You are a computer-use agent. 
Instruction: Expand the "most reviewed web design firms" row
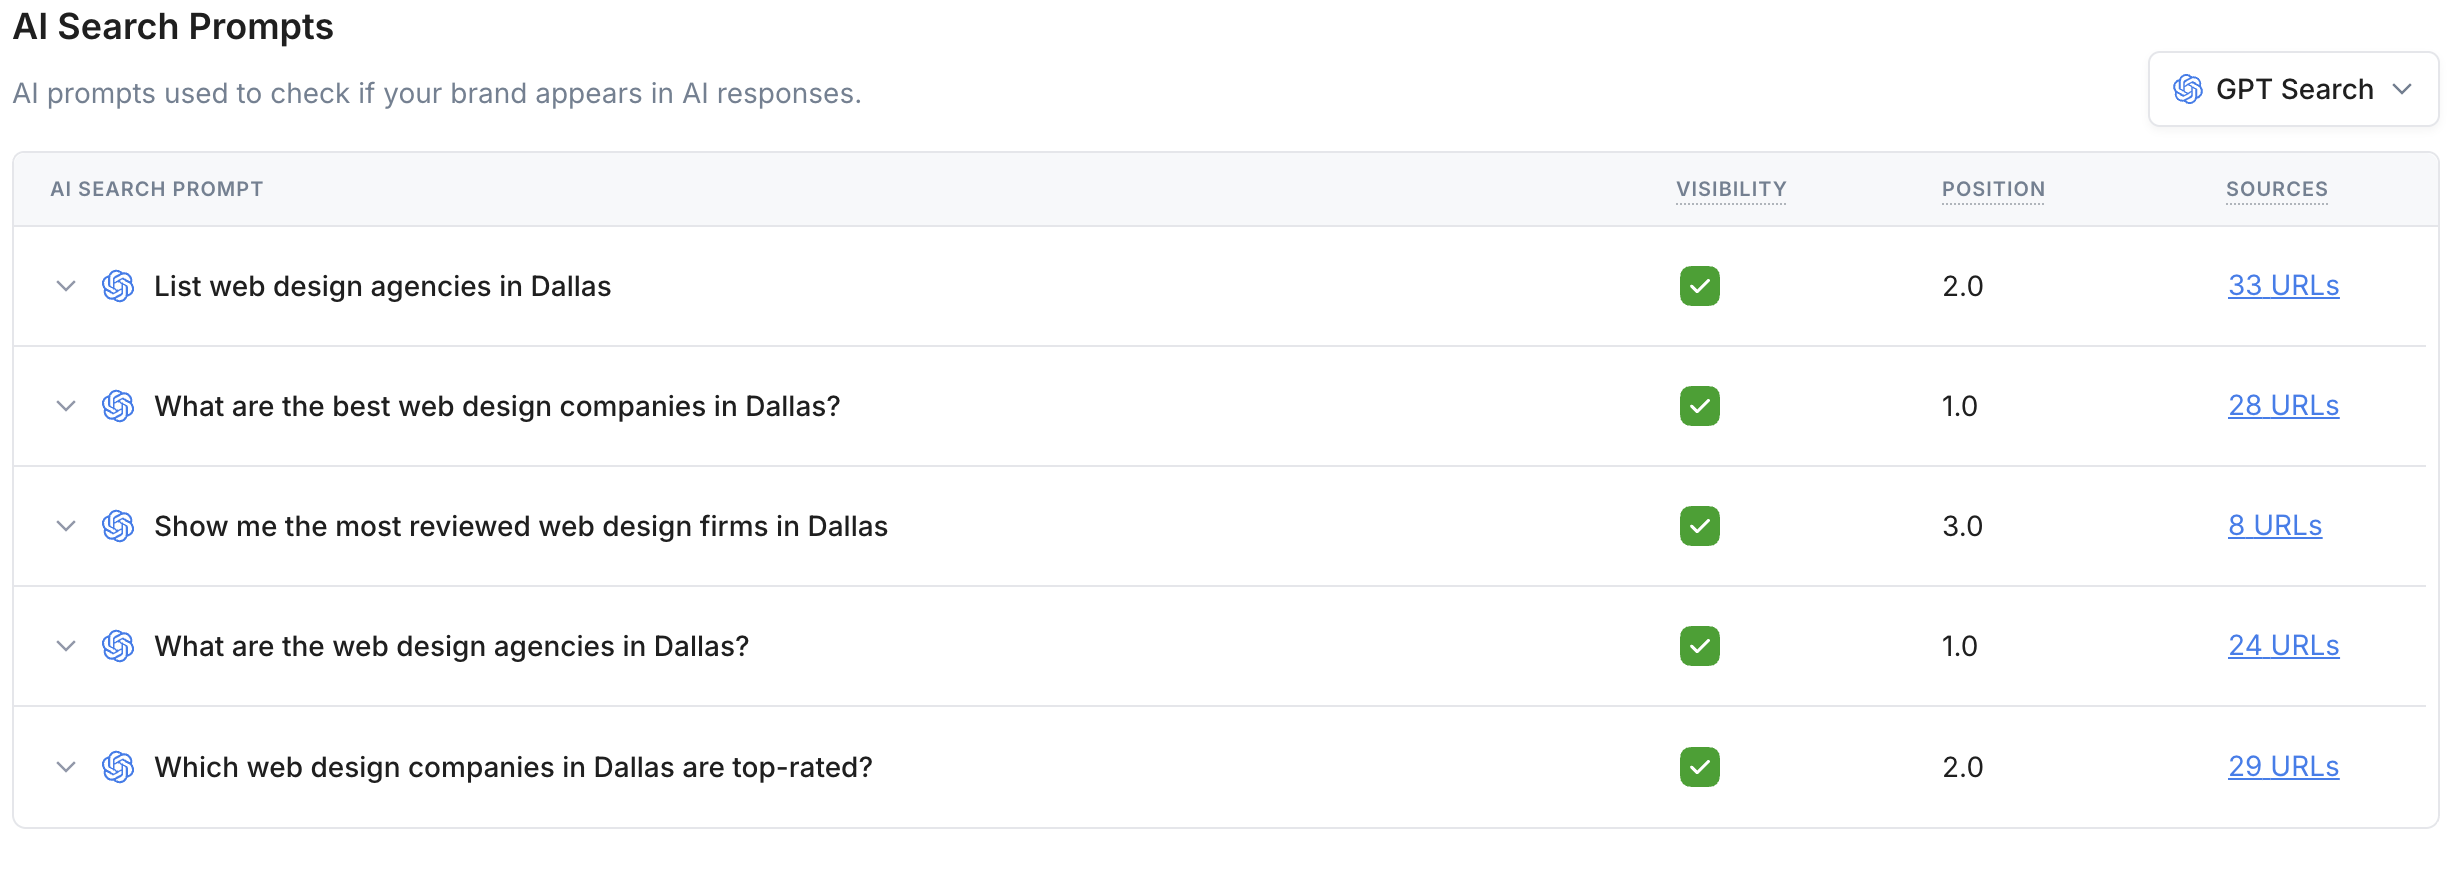click(66, 527)
